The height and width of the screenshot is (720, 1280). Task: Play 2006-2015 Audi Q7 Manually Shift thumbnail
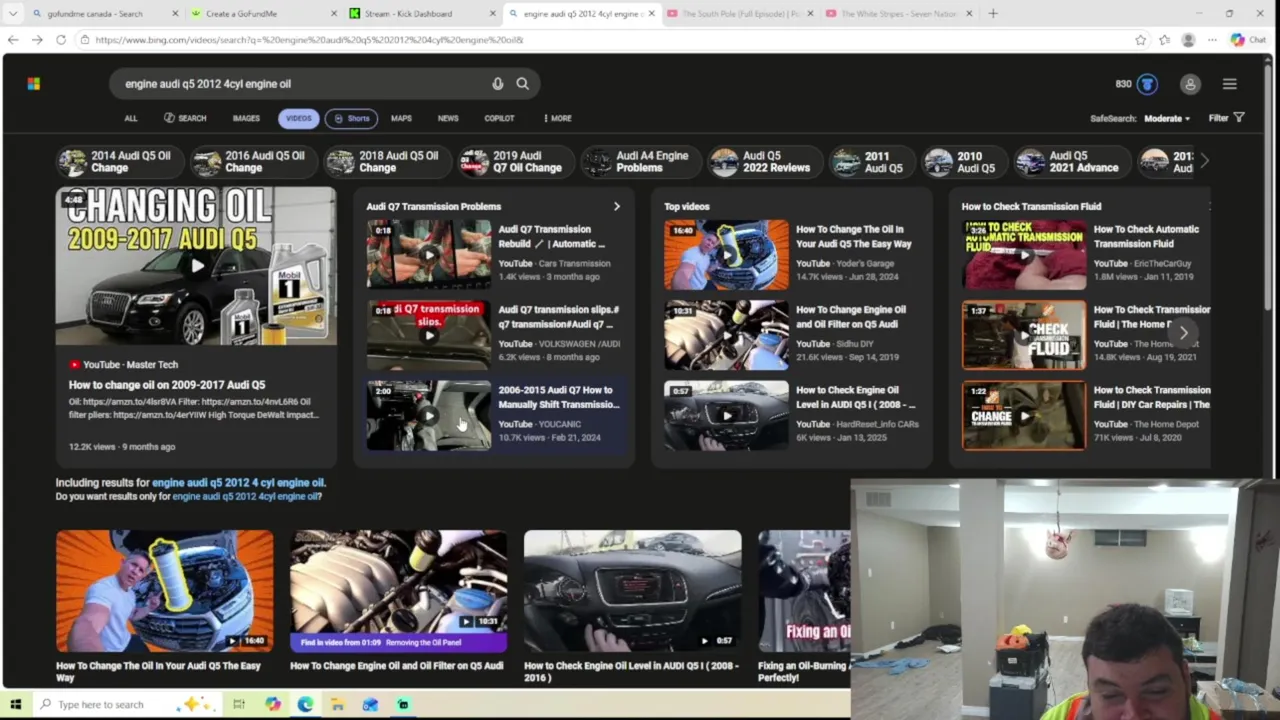[428, 415]
